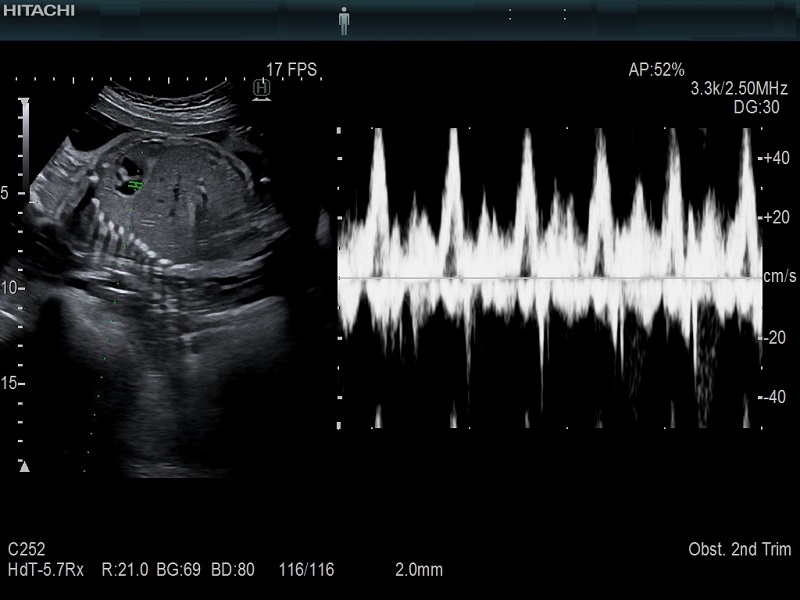
Task: Select the 2.0mm sample volume size
Action: pos(418,570)
